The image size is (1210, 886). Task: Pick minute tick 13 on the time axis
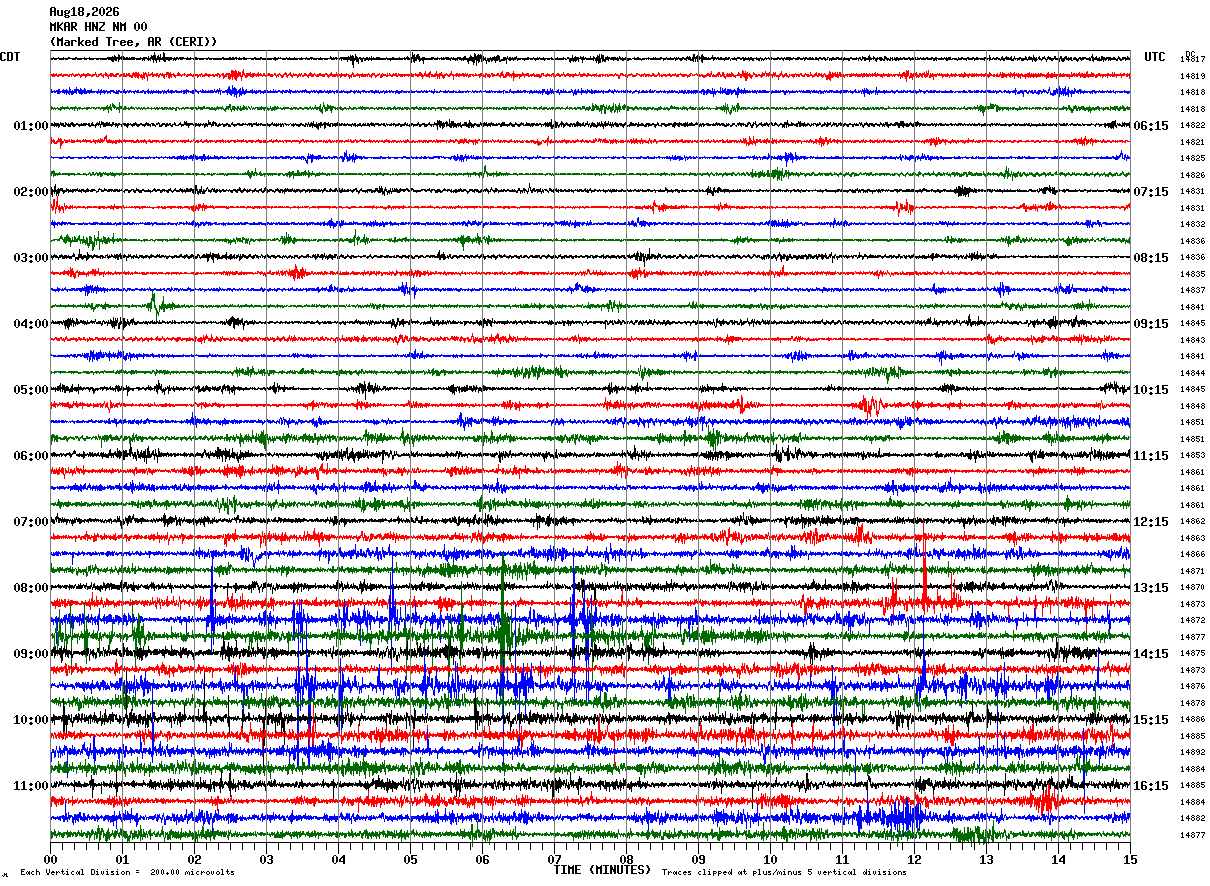coord(986,859)
